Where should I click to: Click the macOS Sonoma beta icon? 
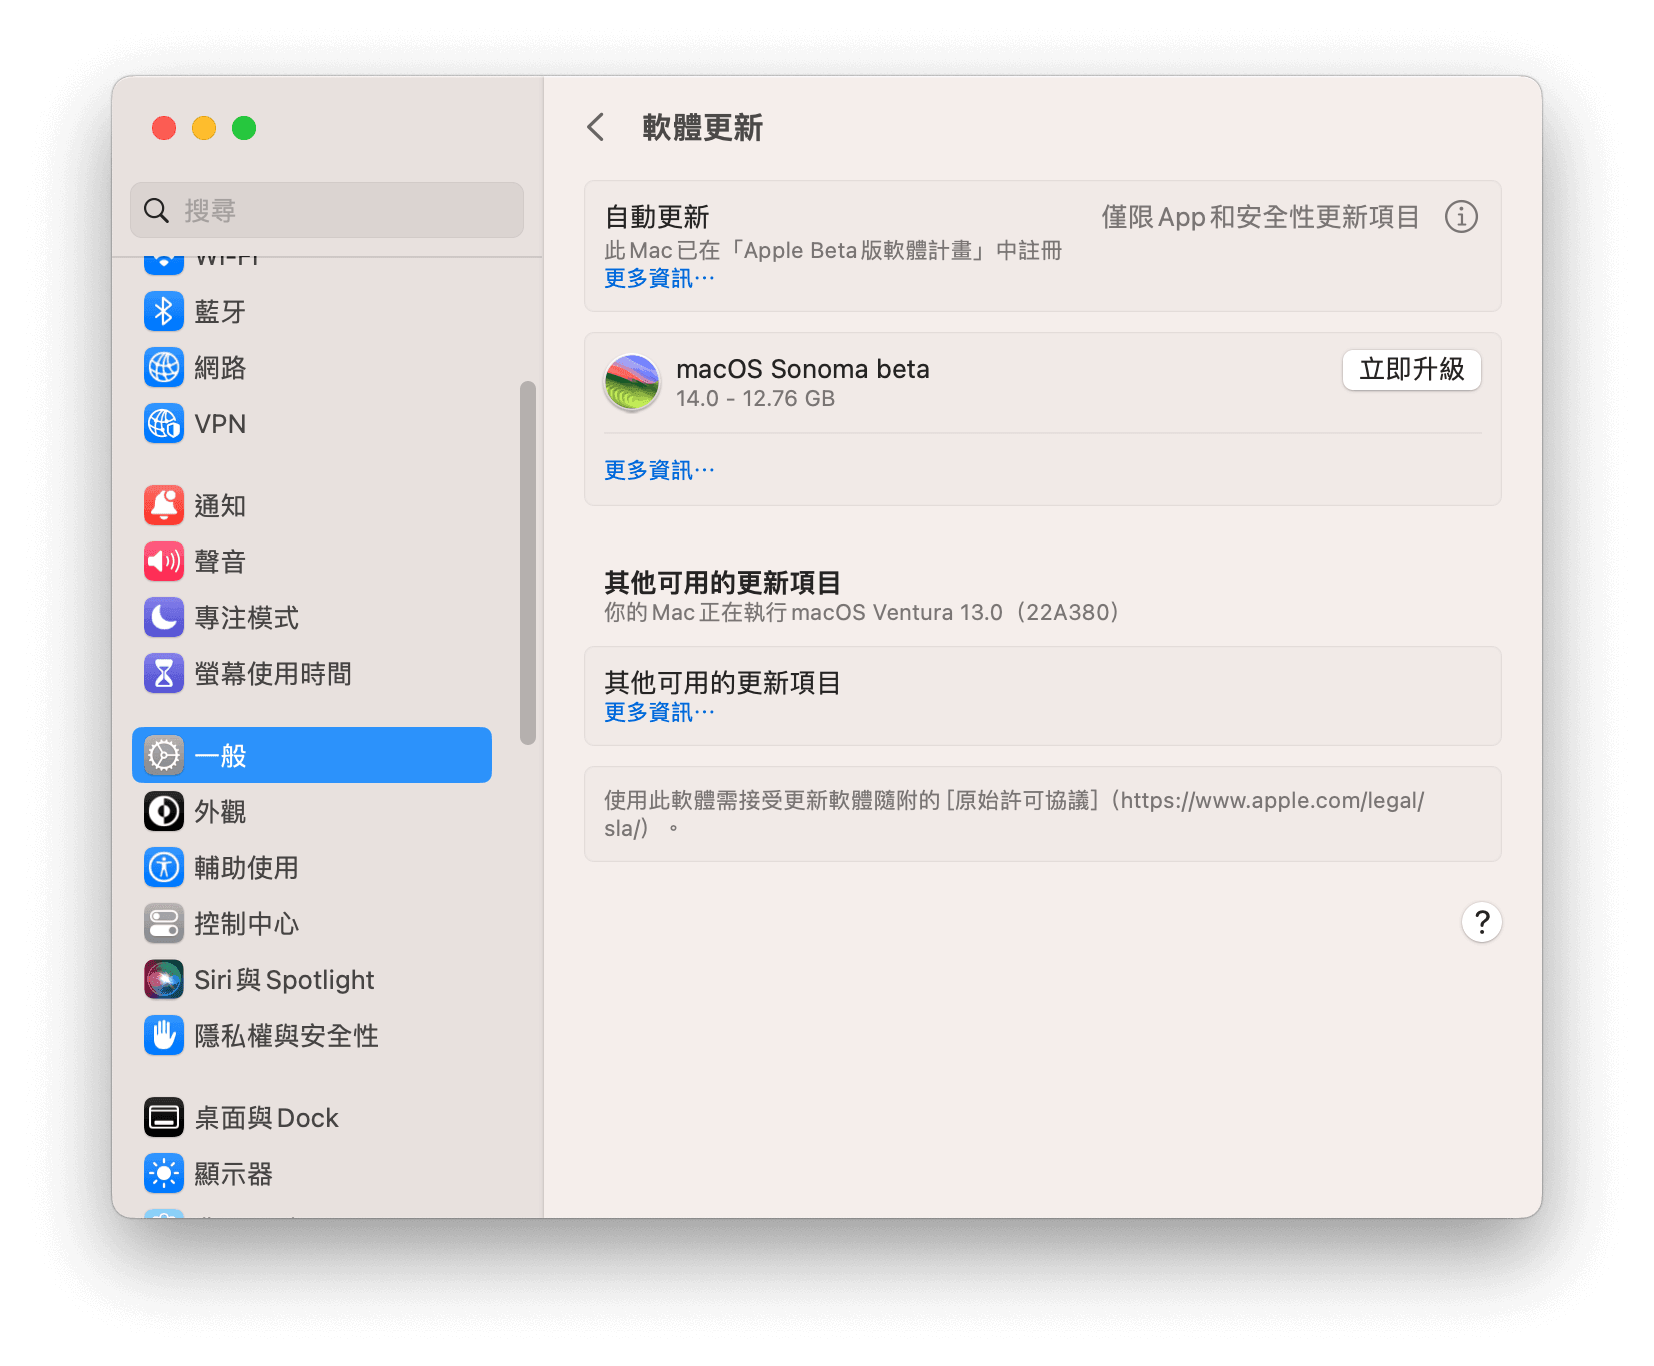tap(632, 383)
